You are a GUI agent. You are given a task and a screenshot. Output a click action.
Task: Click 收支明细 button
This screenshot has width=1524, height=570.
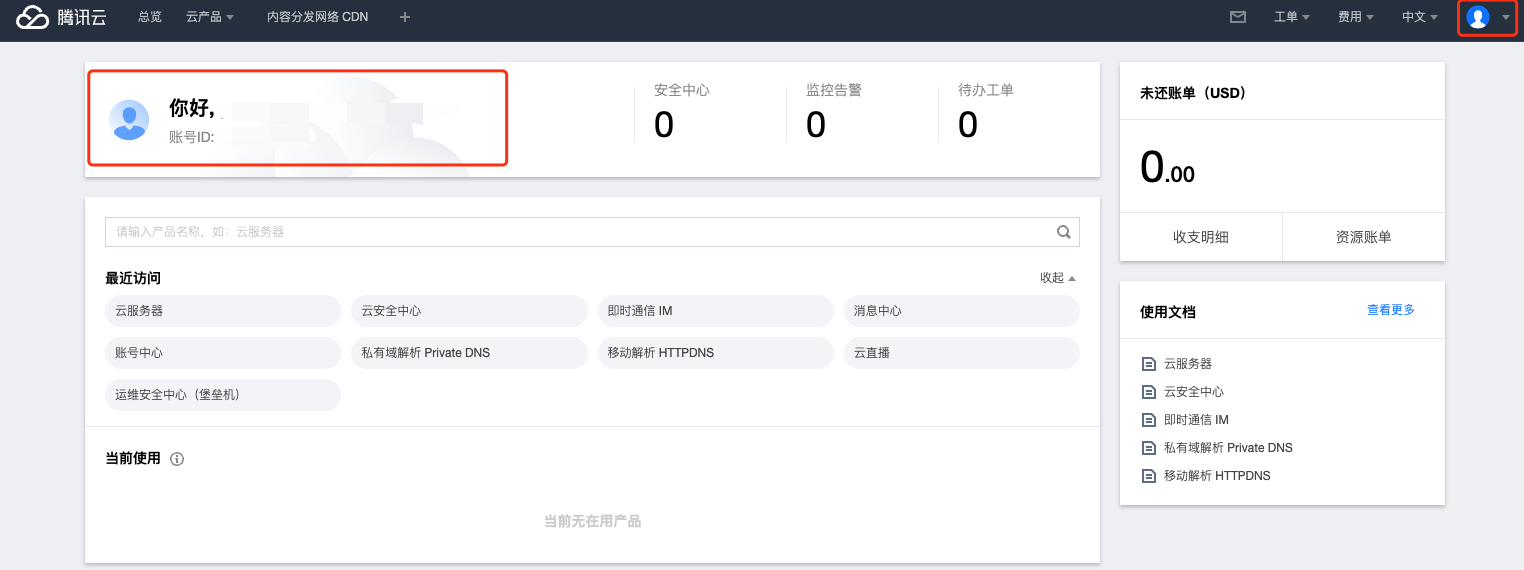pos(1201,237)
